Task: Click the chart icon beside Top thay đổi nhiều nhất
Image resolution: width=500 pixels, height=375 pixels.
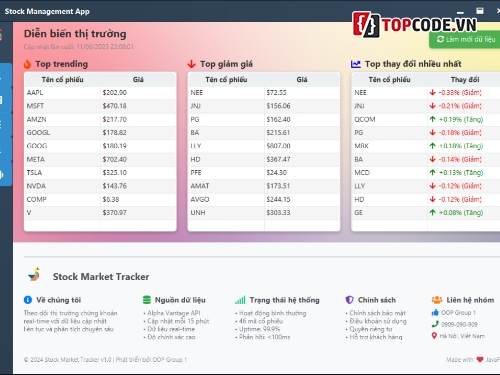Action: (x=356, y=64)
